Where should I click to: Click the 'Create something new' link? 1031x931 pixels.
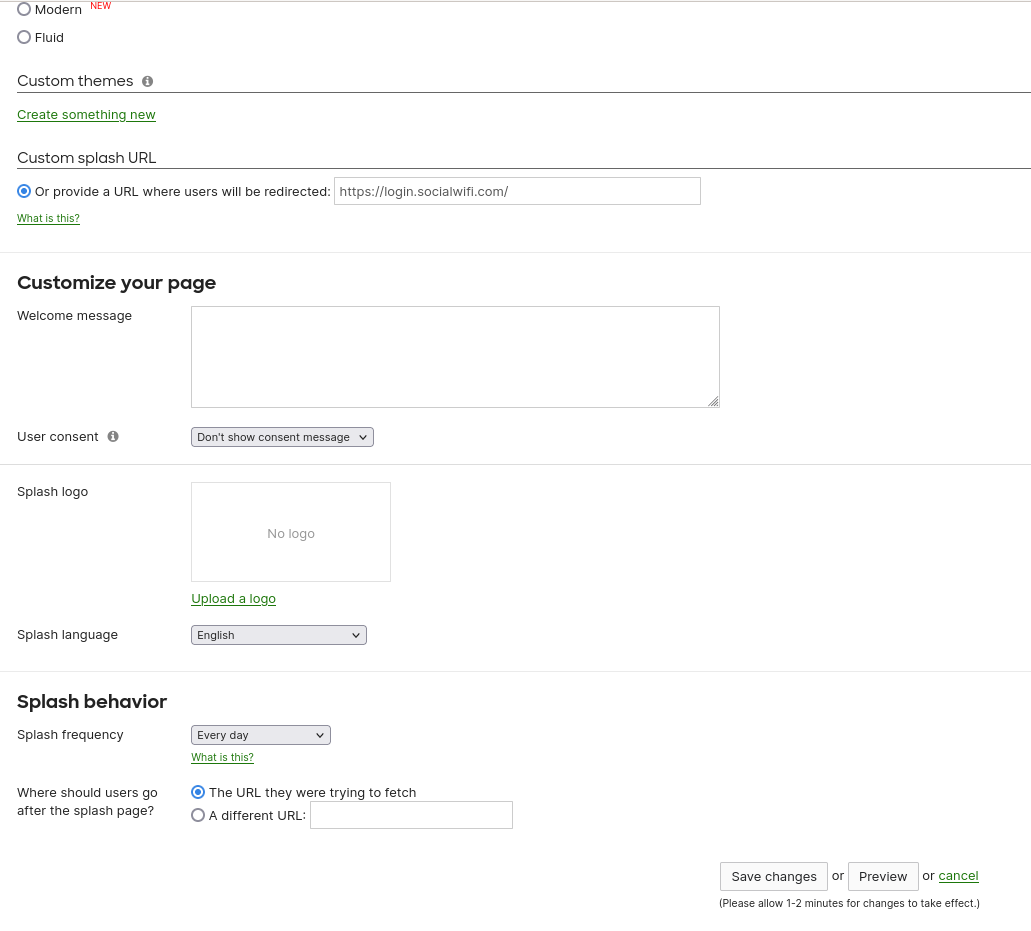(x=86, y=115)
